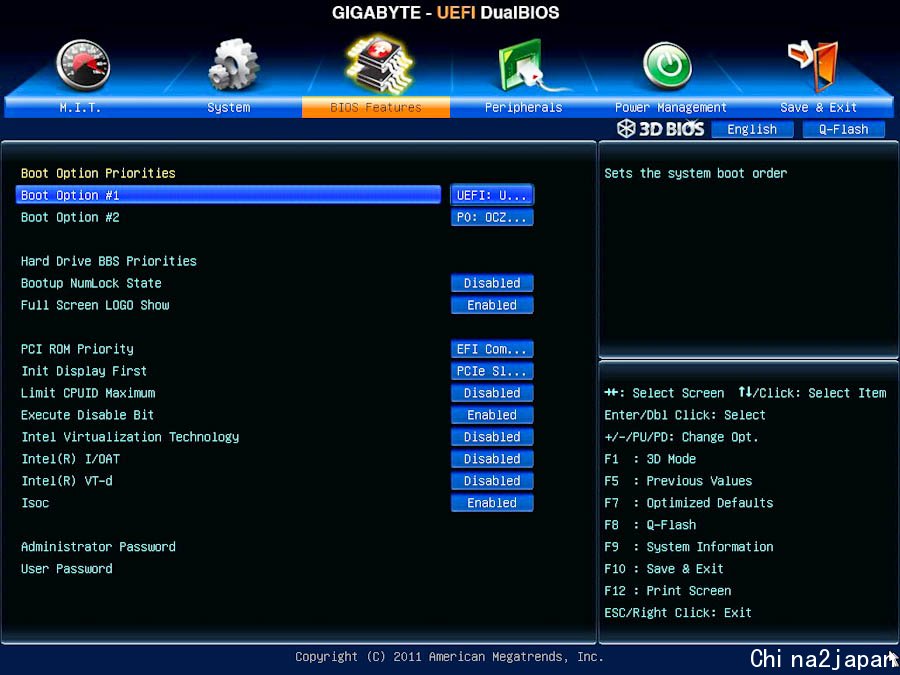Viewport: 900px width, 675px height.
Task: Select the Intel(R) I/OAT label
Action: [x=71, y=459]
